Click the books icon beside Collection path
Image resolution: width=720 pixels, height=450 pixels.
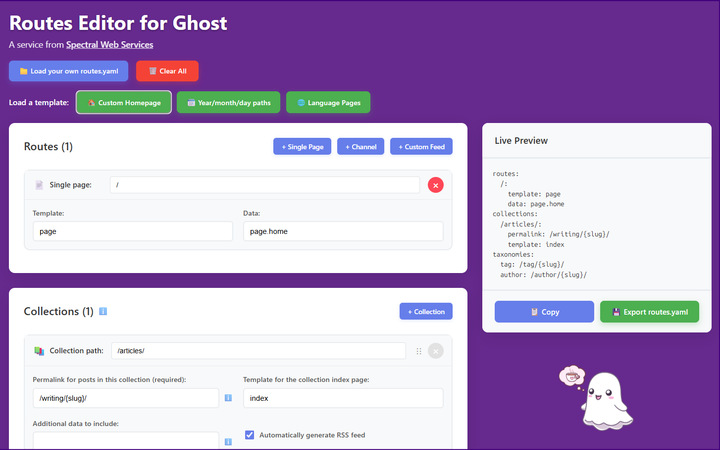point(39,351)
